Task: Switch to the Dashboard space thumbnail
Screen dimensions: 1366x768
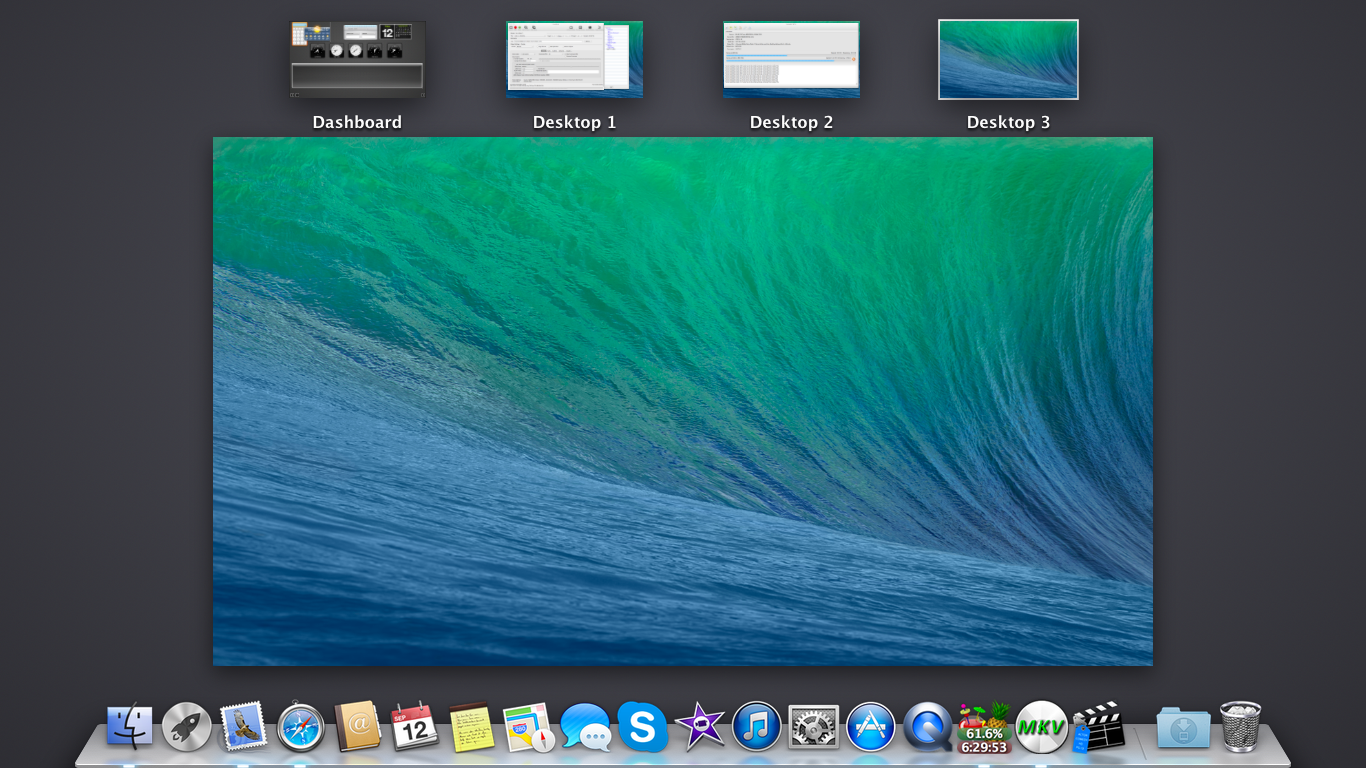Action: click(358, 60)
